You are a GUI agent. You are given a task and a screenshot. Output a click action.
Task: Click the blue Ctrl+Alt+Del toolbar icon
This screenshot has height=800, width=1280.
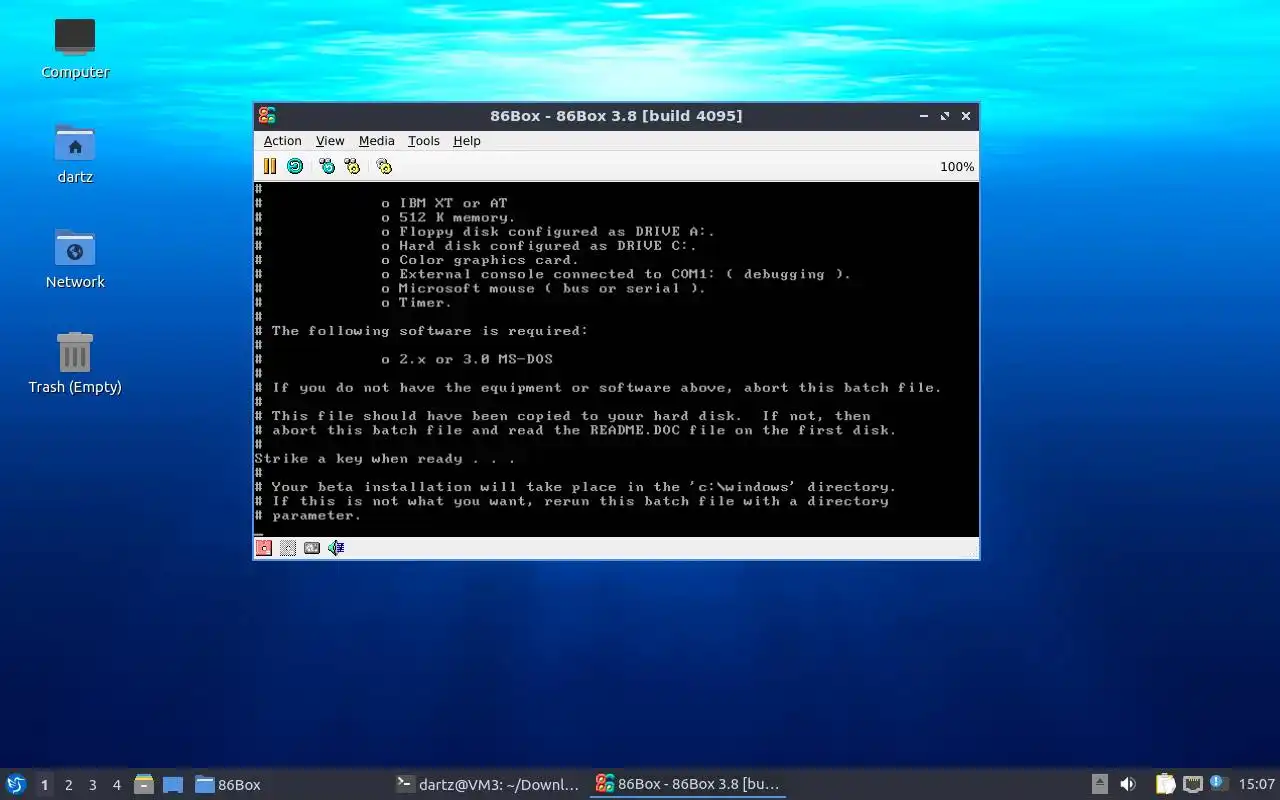tap(327, 166)
